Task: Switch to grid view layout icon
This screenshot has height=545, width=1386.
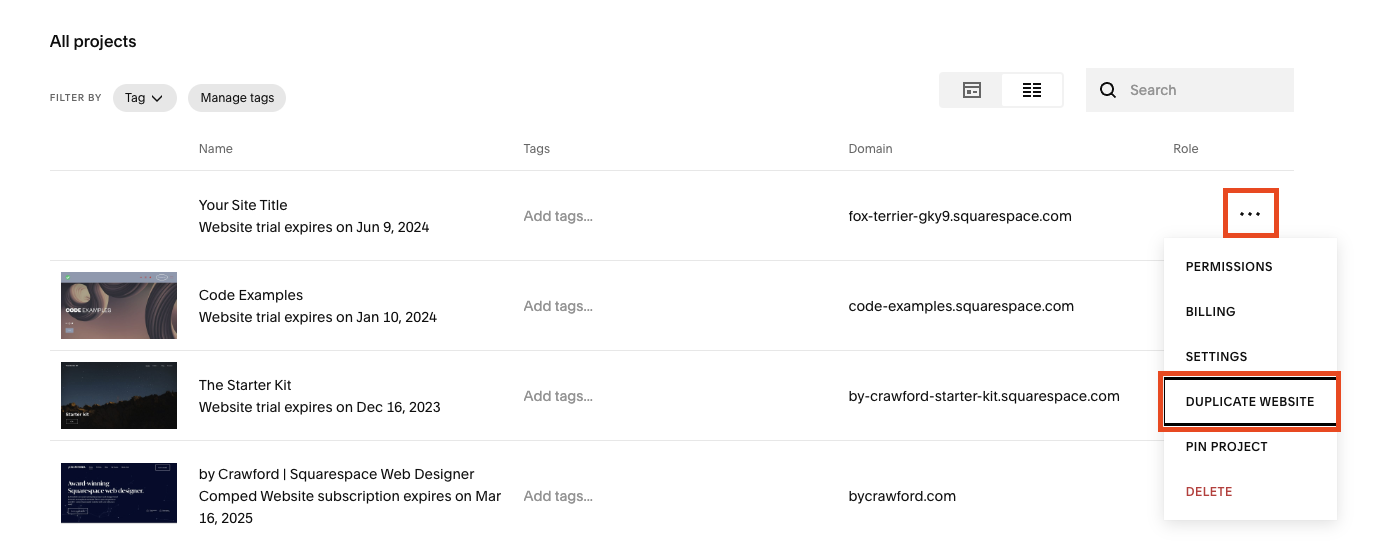Action: point(971,90)
